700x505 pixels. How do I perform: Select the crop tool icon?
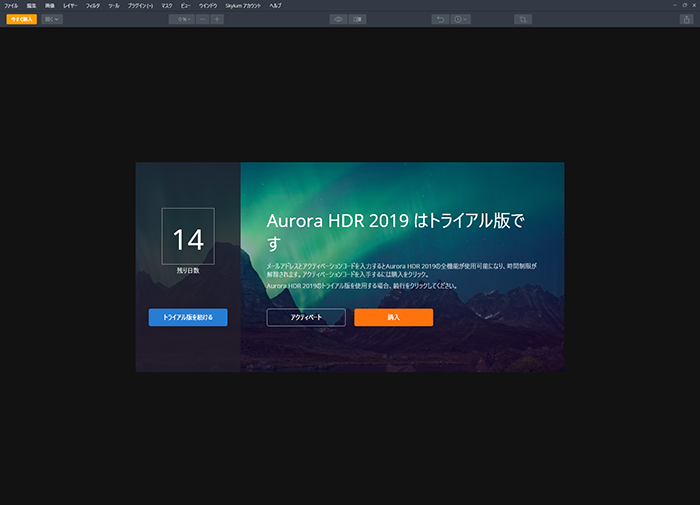coord(523,19)
